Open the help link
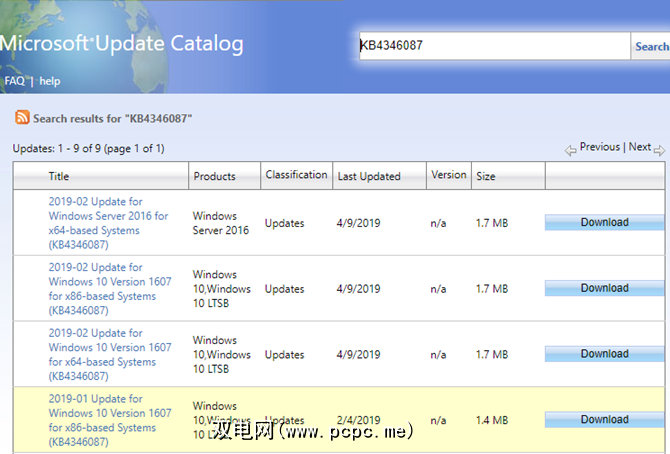The height and width of the screenshot is (454, 670). coord(50,81)
